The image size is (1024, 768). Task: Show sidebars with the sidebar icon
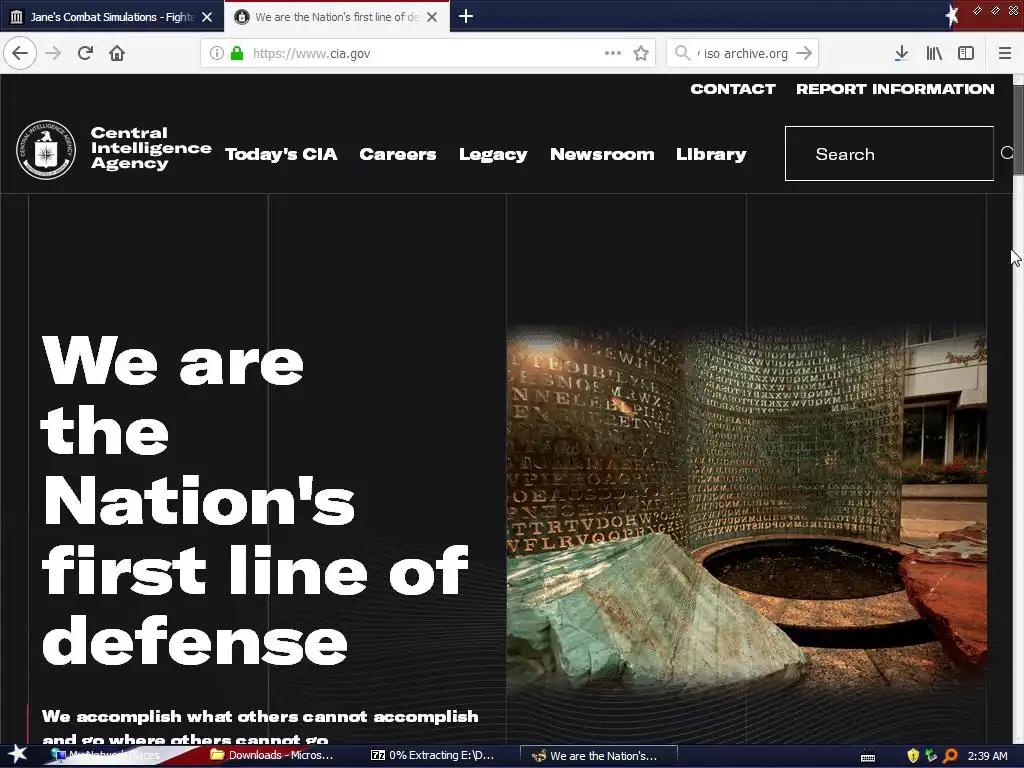[966, 53]
